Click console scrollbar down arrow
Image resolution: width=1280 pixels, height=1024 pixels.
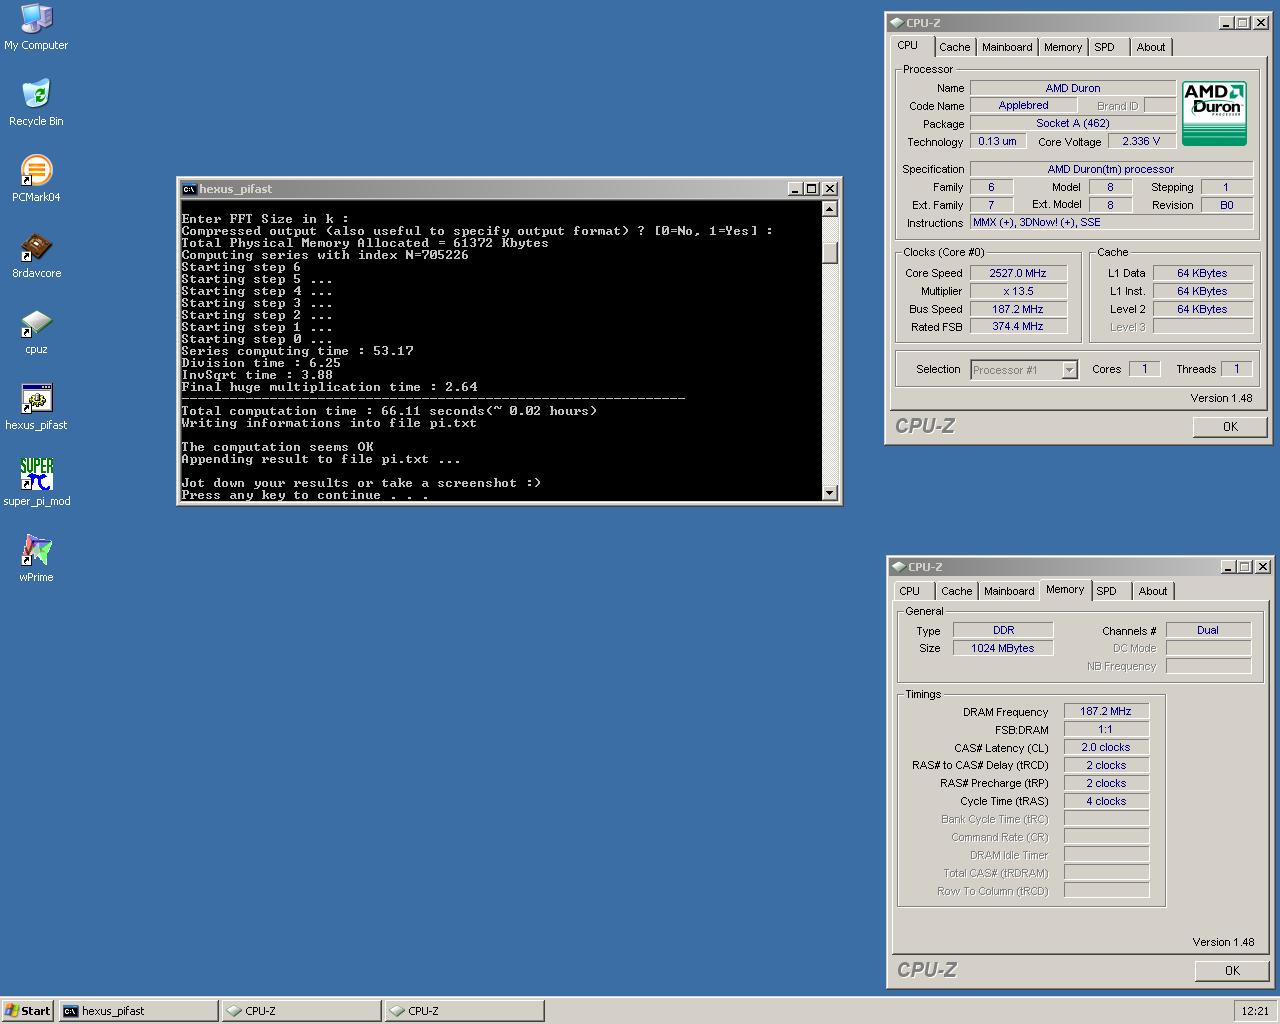pos(829,492)
